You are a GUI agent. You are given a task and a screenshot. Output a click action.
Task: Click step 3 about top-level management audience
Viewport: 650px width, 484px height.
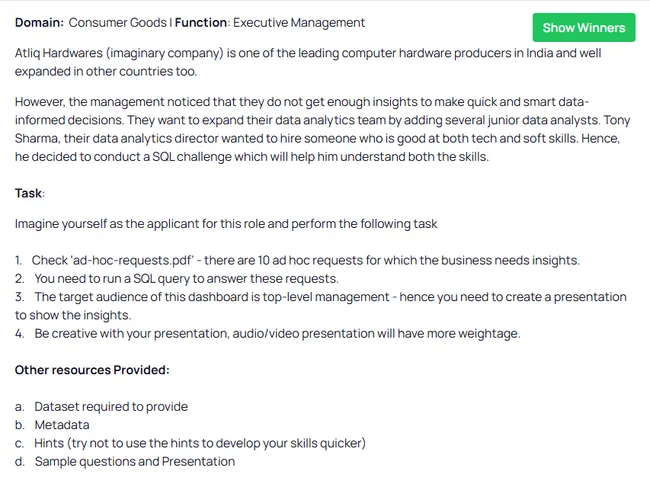click(321, 306)
